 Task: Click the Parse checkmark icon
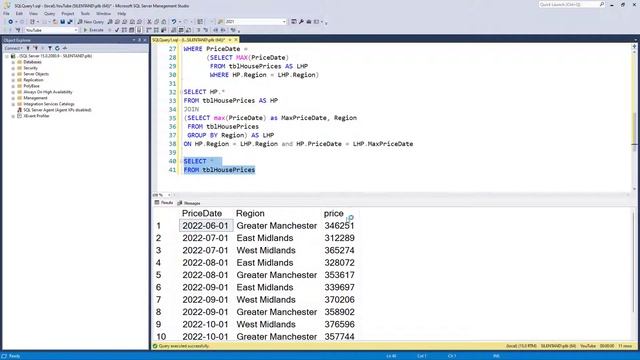117,30
